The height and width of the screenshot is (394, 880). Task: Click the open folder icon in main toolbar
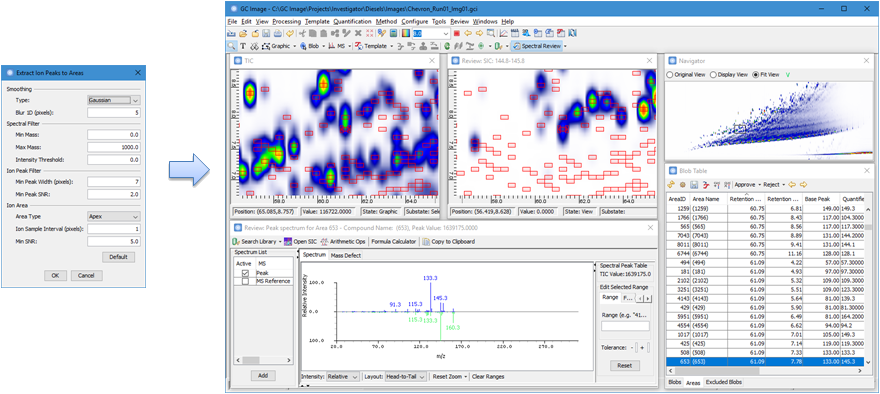coord(243,34)
